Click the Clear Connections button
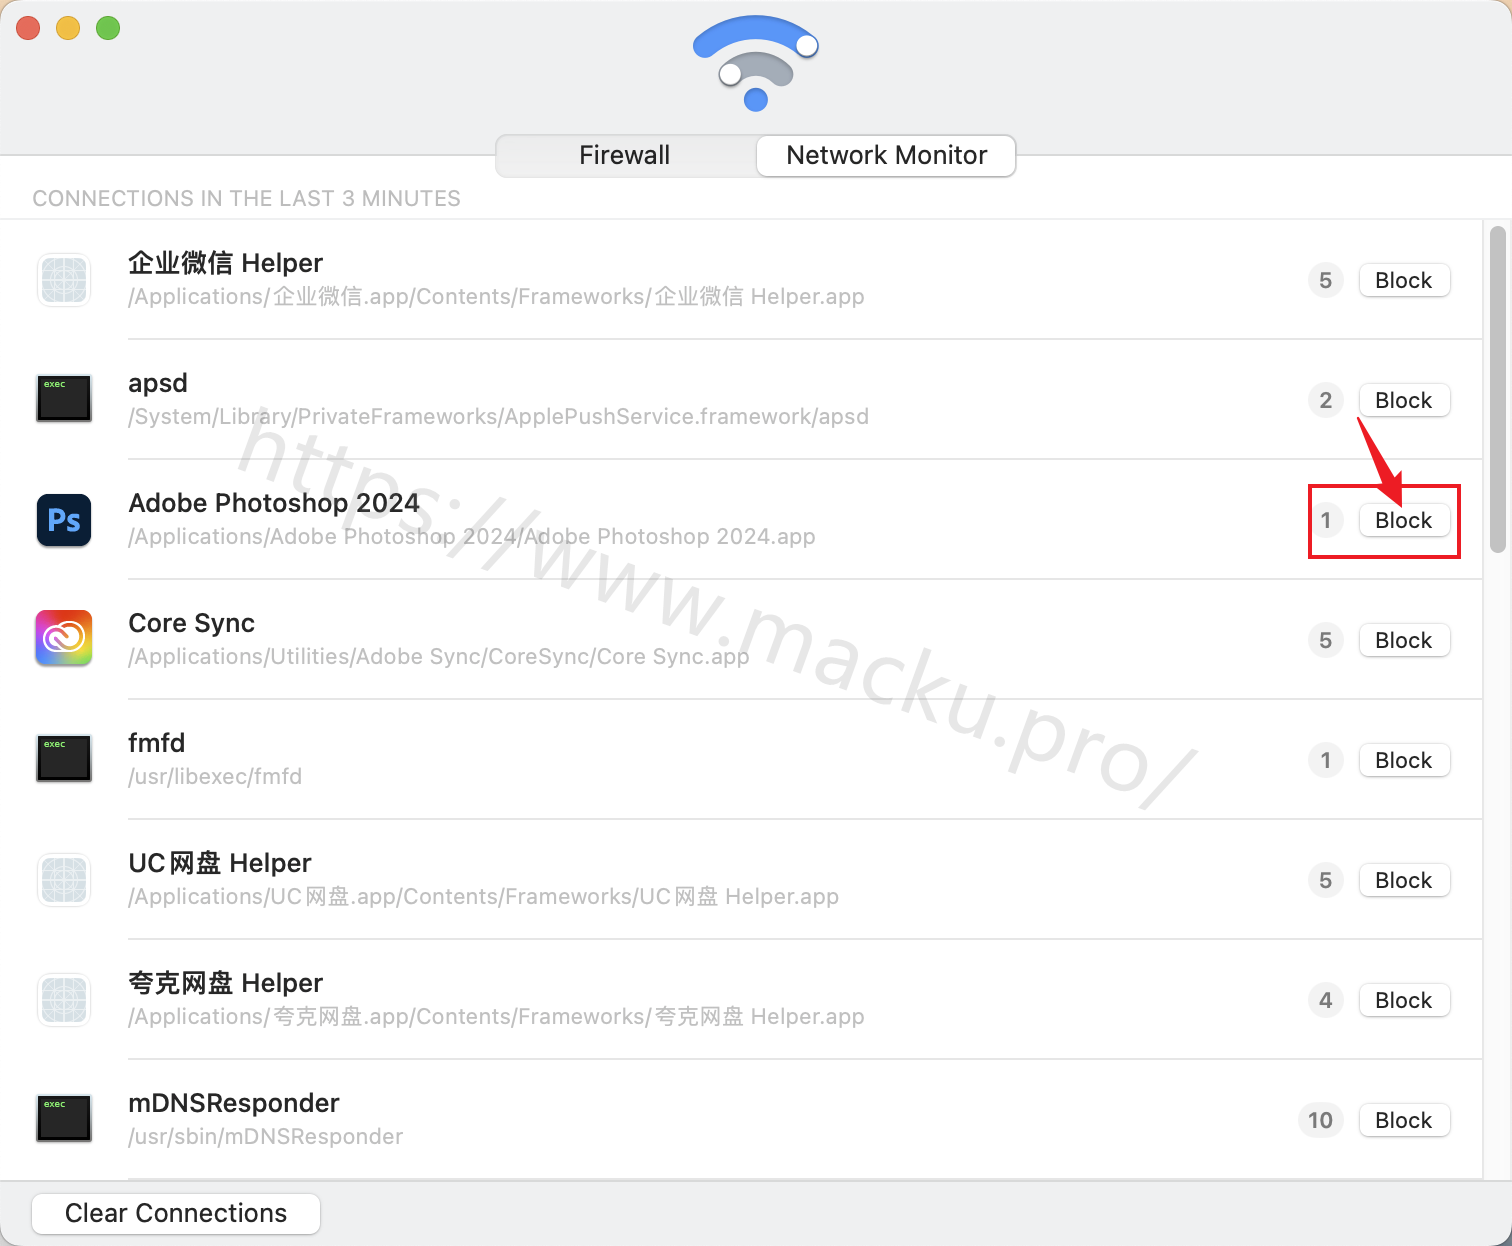 pyautogui.click(x=176, y=1213)
